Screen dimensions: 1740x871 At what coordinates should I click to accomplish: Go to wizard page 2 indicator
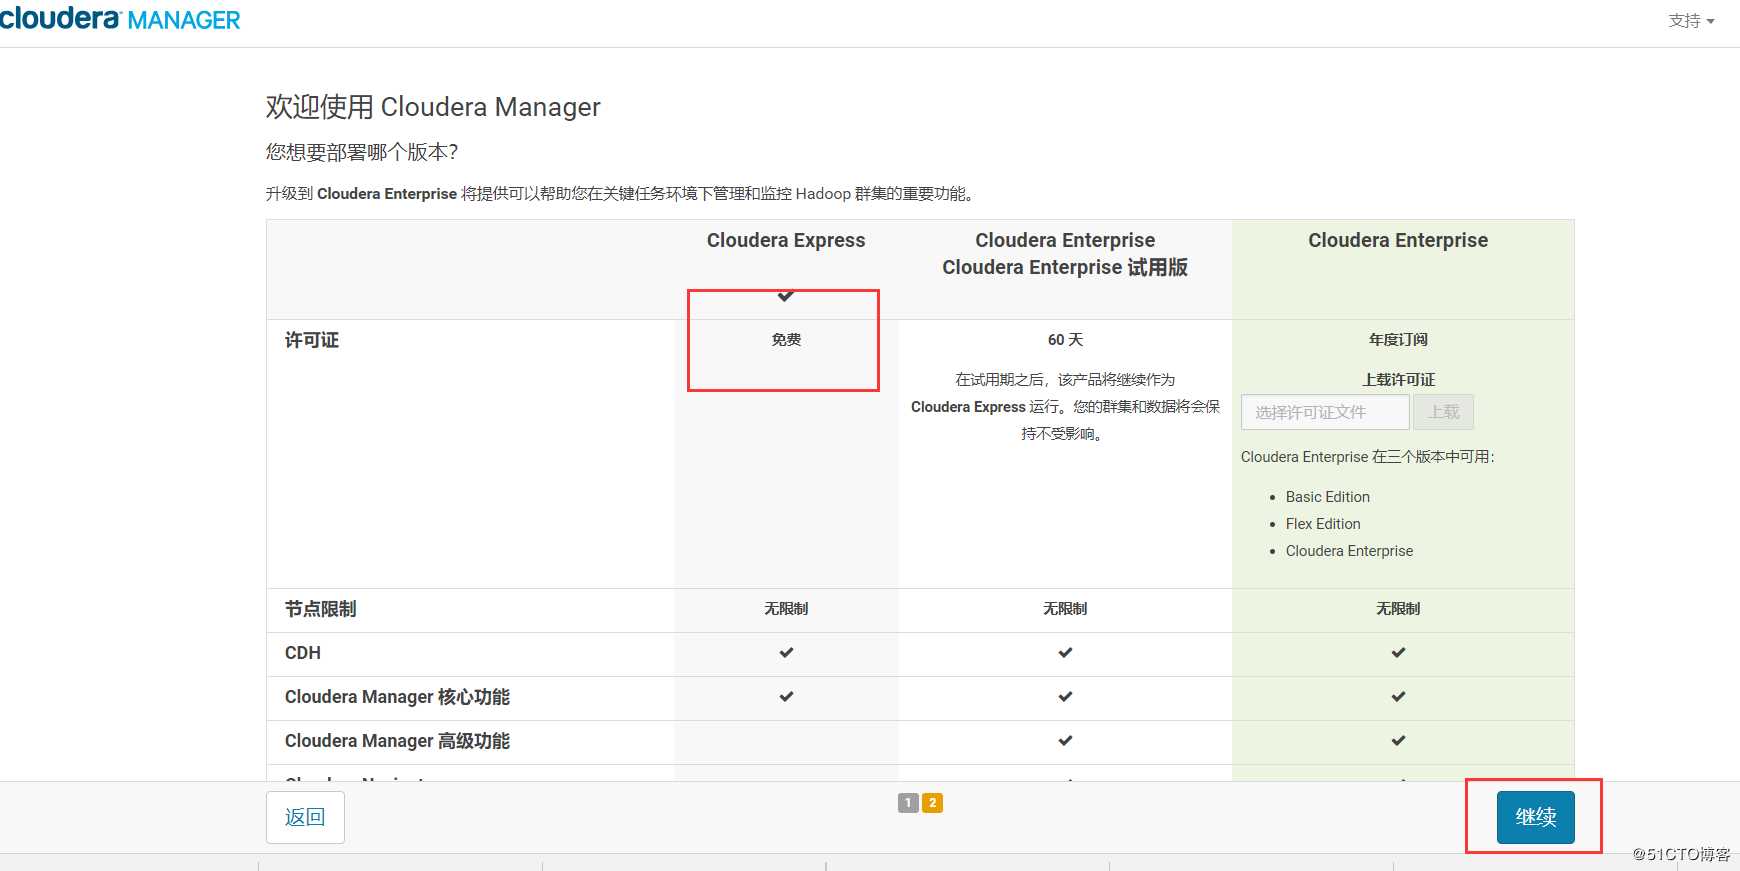[x=932, y=803]
